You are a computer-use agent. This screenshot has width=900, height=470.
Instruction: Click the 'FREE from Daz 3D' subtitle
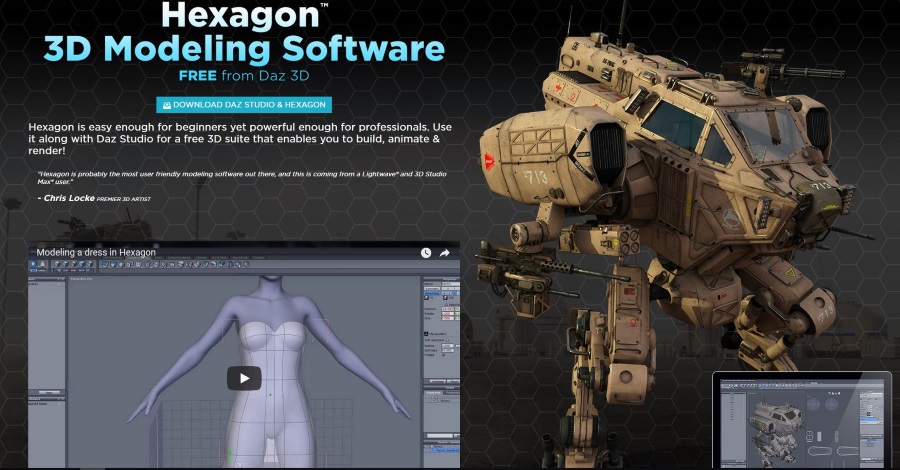(x=244, y=76)
